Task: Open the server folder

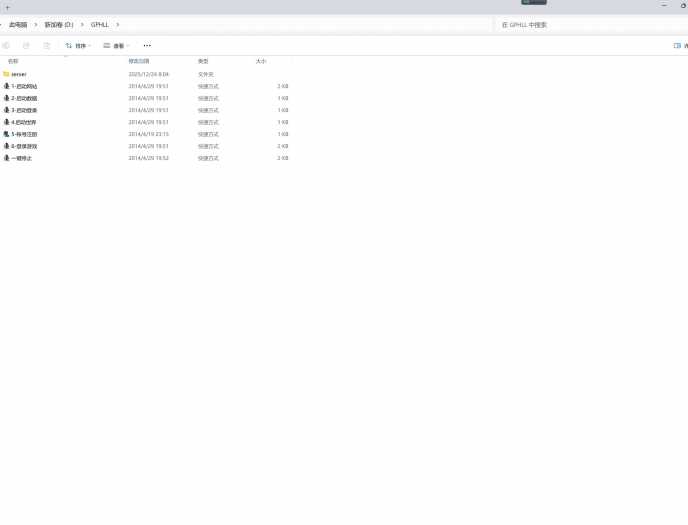Action: (x=6, y=74)
